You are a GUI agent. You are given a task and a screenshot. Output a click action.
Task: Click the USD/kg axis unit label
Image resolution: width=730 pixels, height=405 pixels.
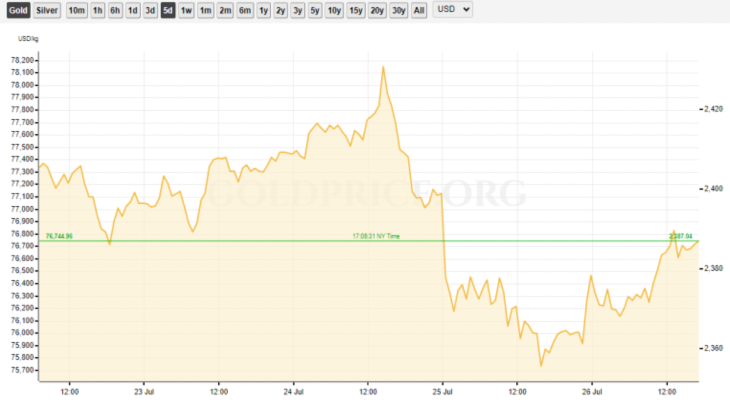click(28, 39)
